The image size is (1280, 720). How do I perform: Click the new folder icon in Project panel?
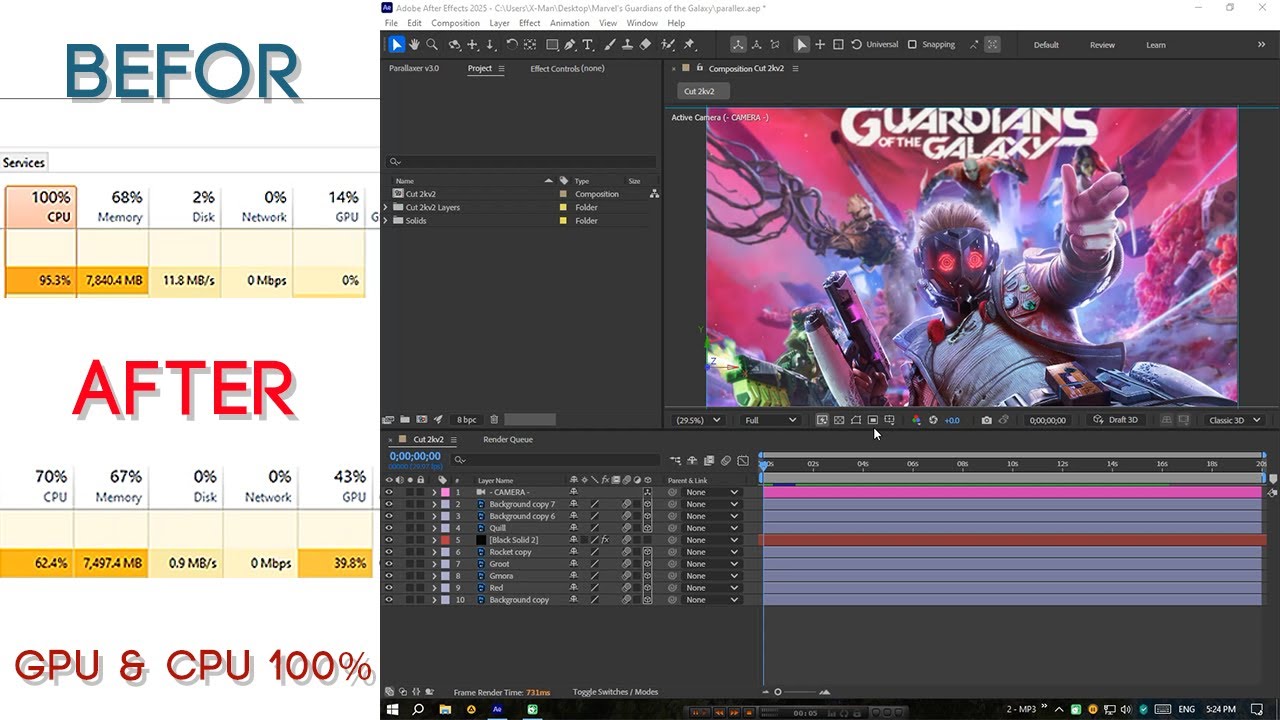[x=405, y=419]
